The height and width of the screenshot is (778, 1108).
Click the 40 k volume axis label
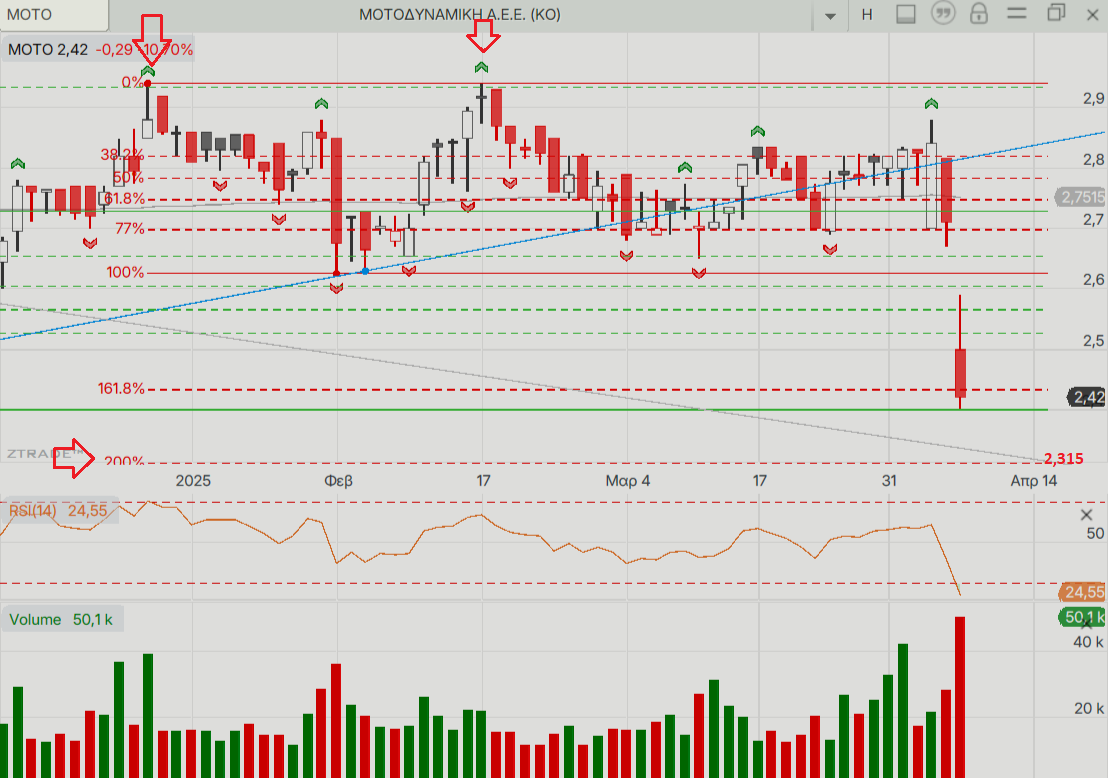click(x=1088, y=642)
